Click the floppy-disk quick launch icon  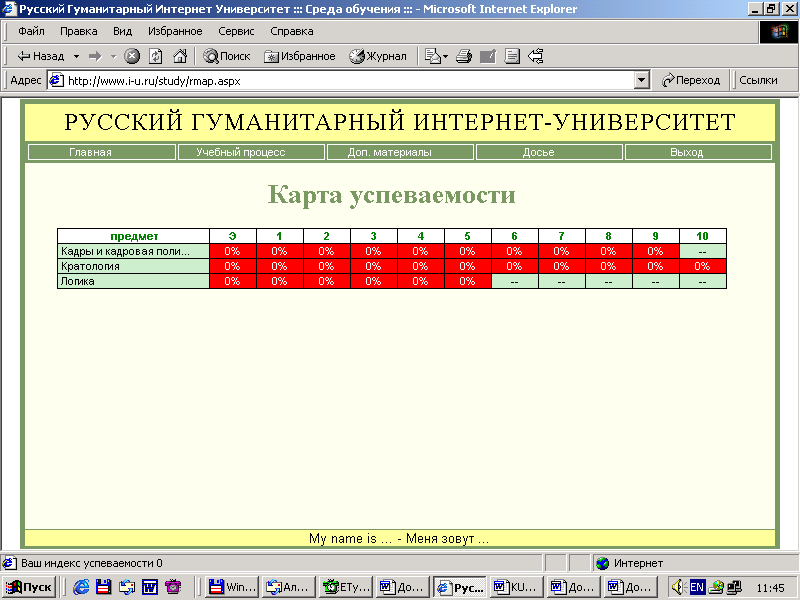pos(104,587)
